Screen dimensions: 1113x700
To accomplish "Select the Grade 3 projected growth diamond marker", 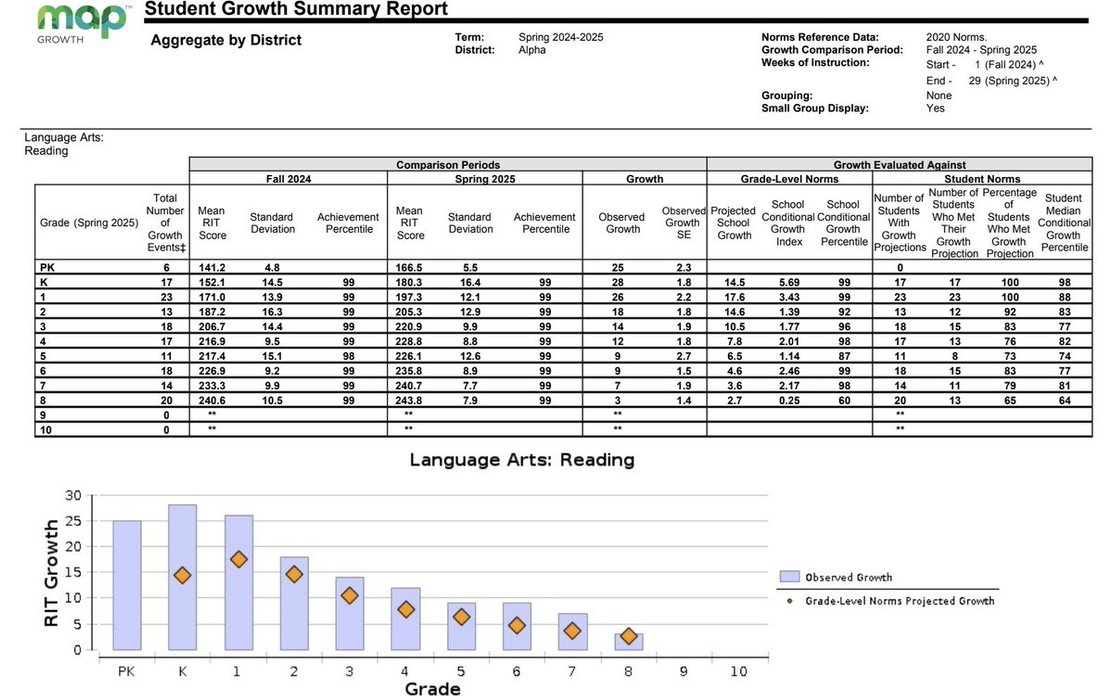I will pyautogui.click(x=349, y=596).
